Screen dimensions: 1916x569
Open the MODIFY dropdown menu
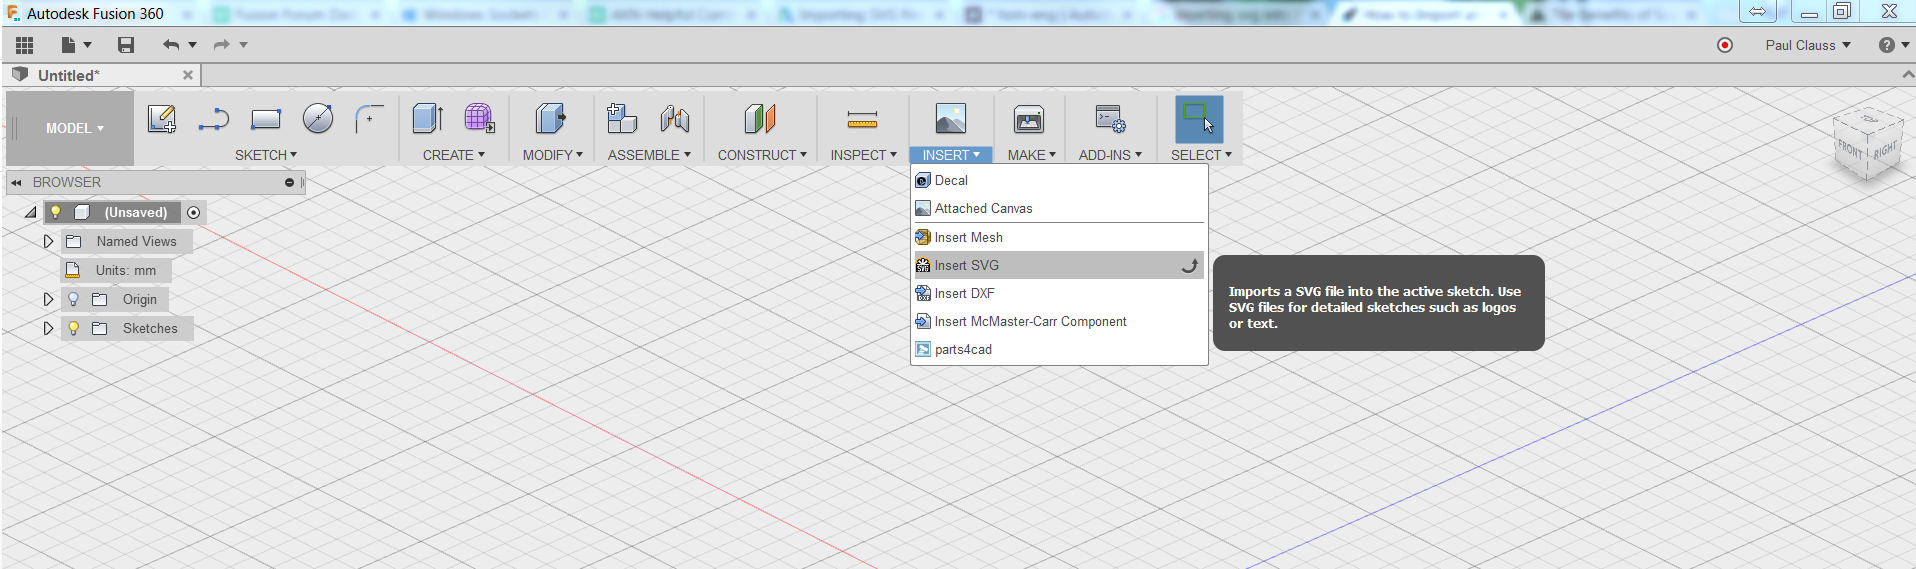click(x=552, y=155)
